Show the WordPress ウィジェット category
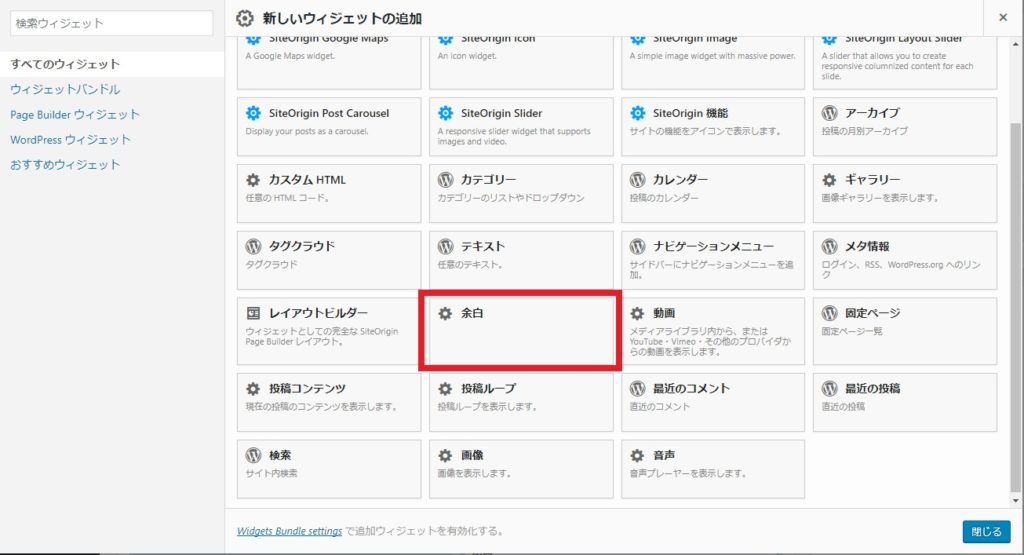The width and height of the screenshot is (1024, 555). 70,139
